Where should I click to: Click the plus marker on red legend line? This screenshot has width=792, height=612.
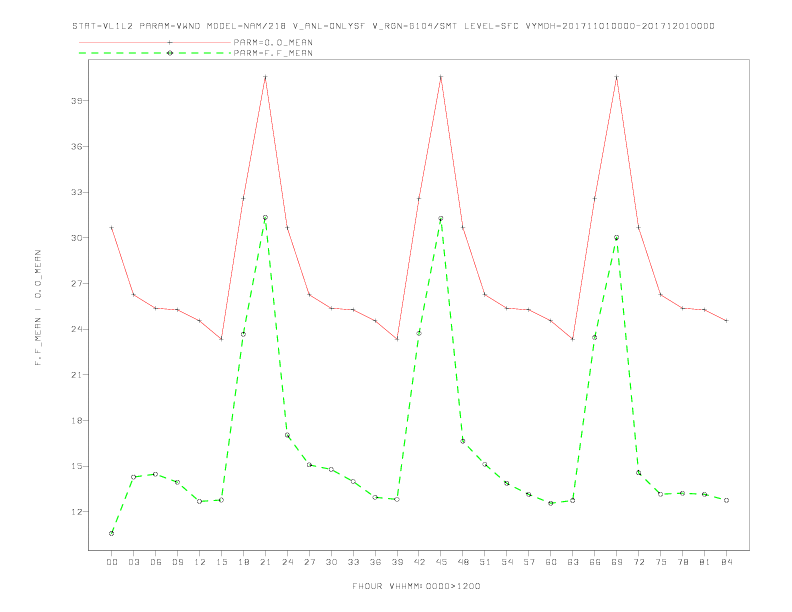point(170,42)
